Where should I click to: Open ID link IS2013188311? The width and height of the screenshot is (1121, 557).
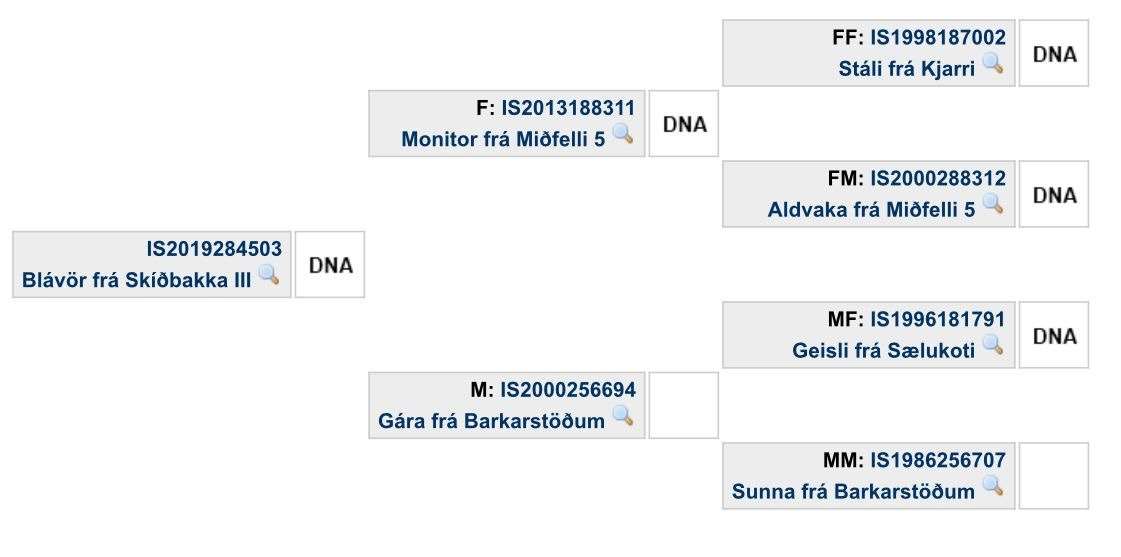(x=568, y=108)
